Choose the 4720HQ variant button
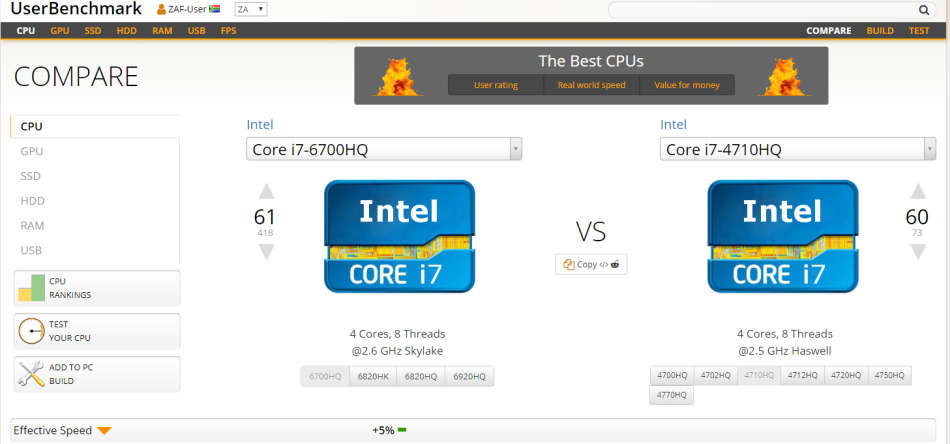 pos(845,375)
